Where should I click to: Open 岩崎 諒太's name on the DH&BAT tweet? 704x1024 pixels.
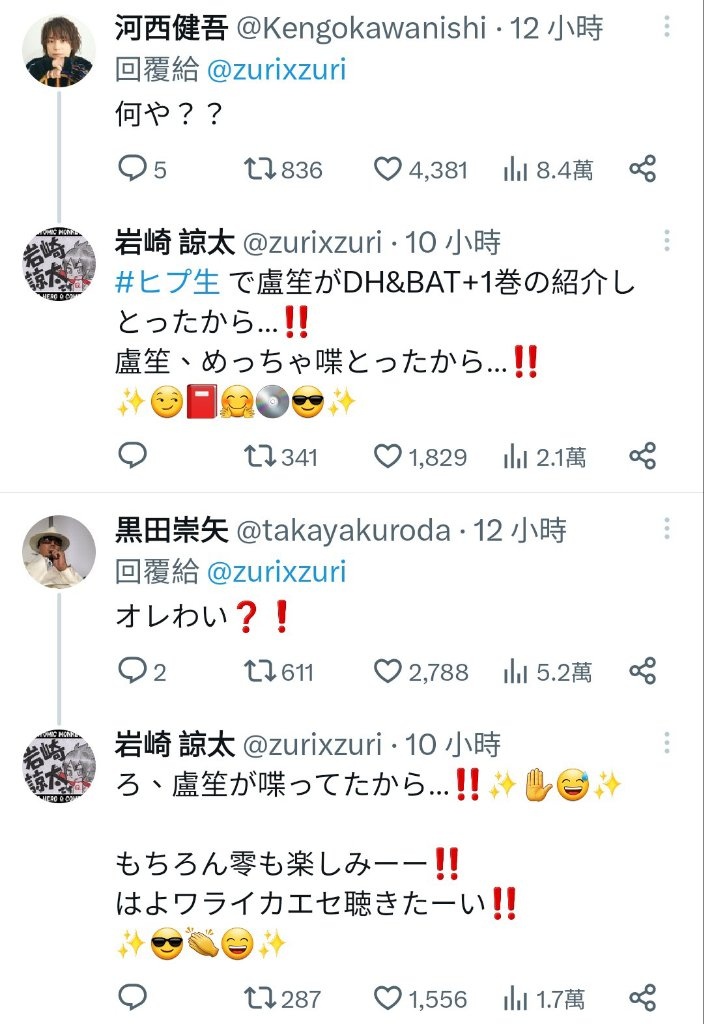pos(174,242)
